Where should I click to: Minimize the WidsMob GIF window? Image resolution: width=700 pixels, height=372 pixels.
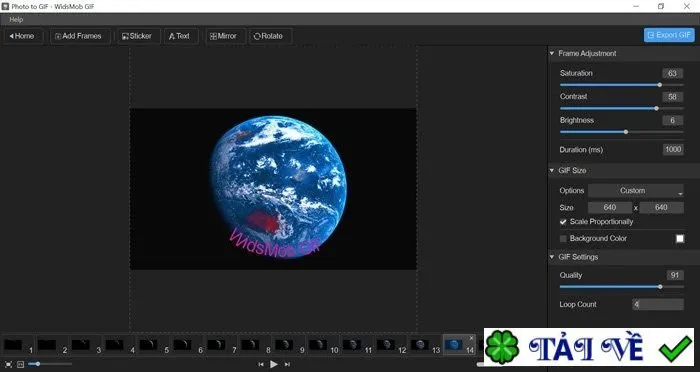[636, 6]
